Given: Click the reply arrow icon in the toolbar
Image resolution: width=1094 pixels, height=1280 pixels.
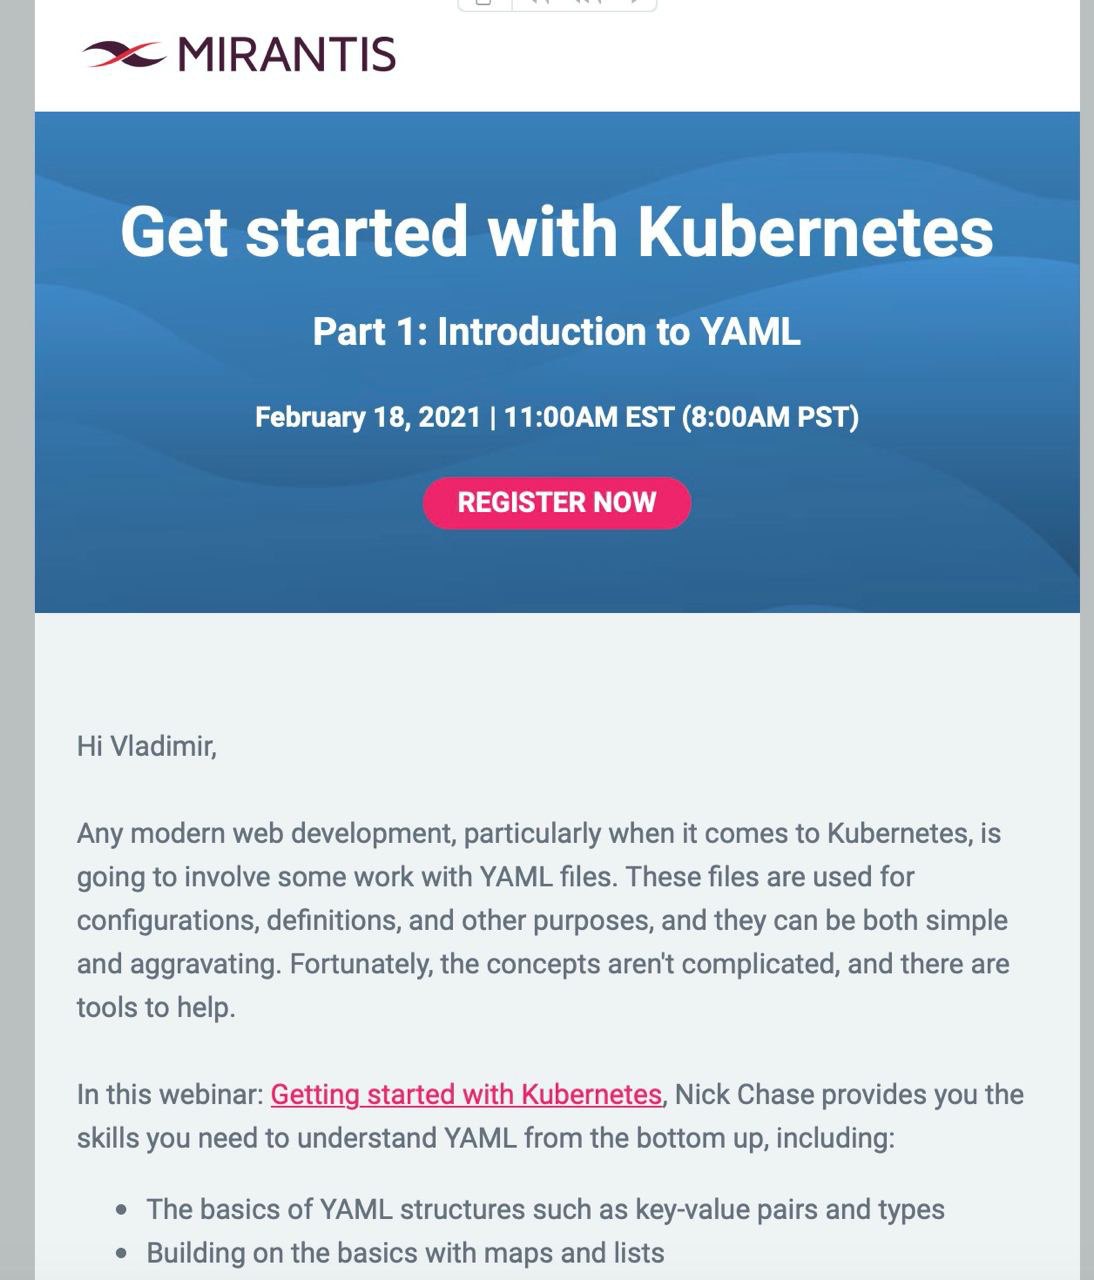Looking at the screenshot, I should click(x=540, y=4).
